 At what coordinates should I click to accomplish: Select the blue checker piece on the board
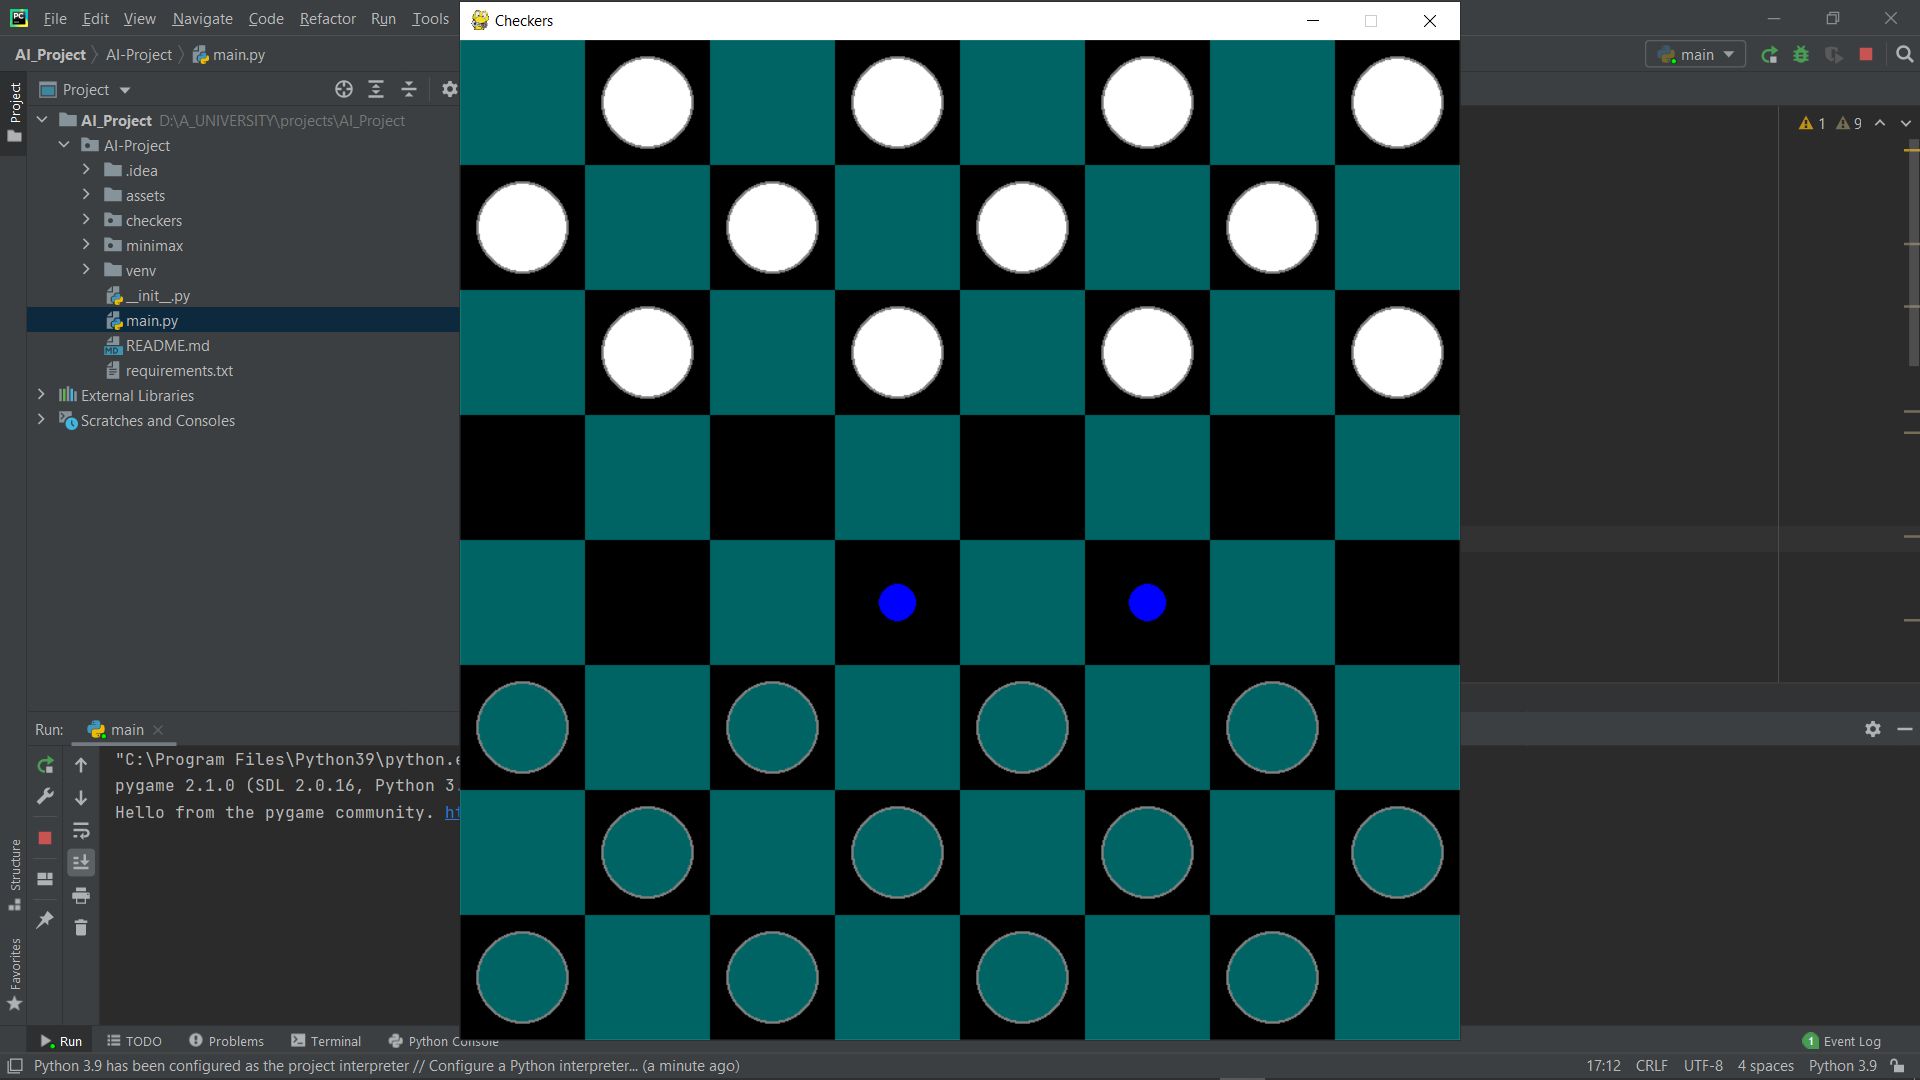pos(897,602)
